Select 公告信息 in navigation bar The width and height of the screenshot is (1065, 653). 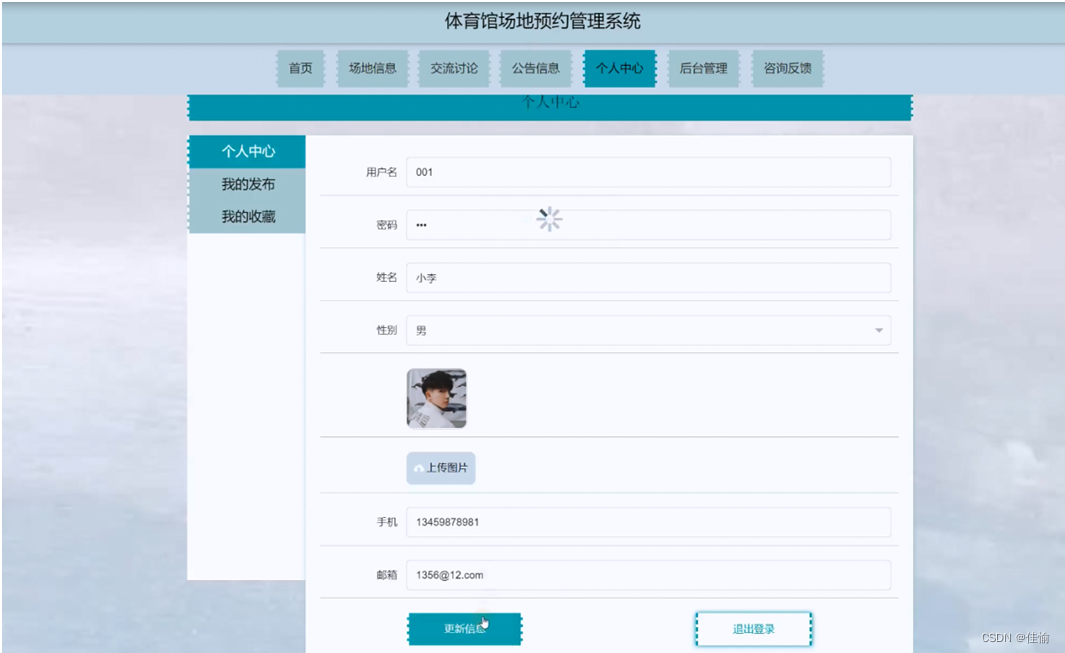point(535,69)
